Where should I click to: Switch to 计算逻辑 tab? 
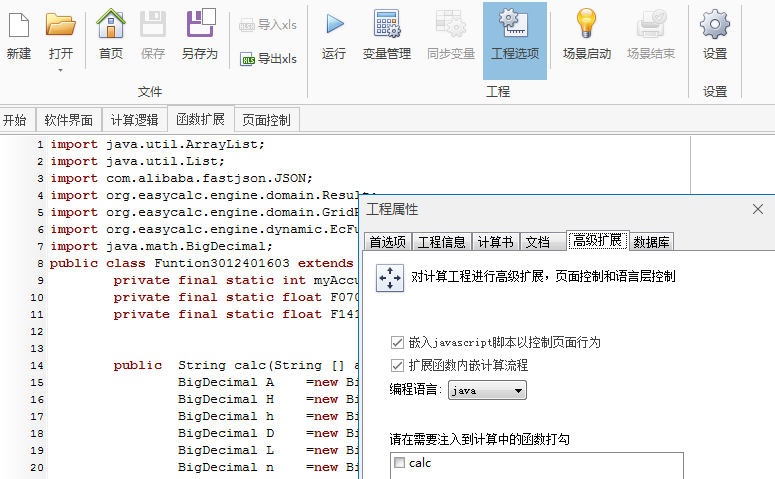click(134, 120)
